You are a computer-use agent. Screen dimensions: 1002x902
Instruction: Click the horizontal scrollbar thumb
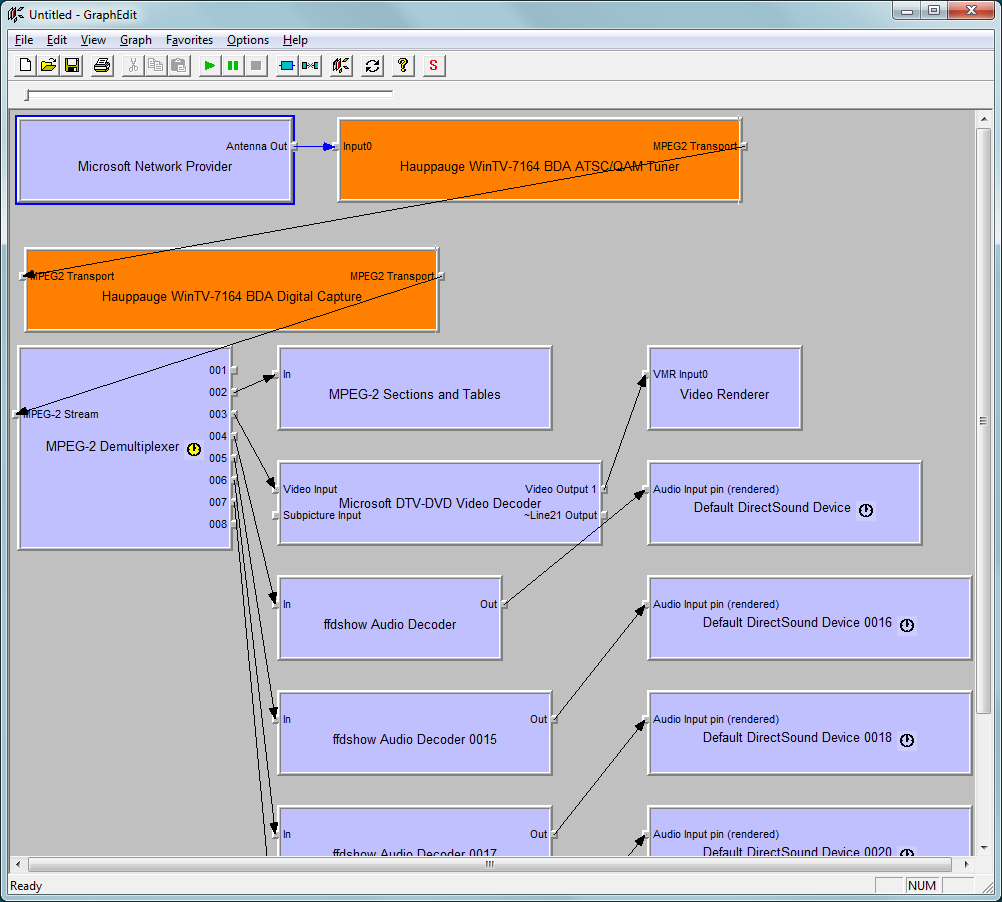489,864
